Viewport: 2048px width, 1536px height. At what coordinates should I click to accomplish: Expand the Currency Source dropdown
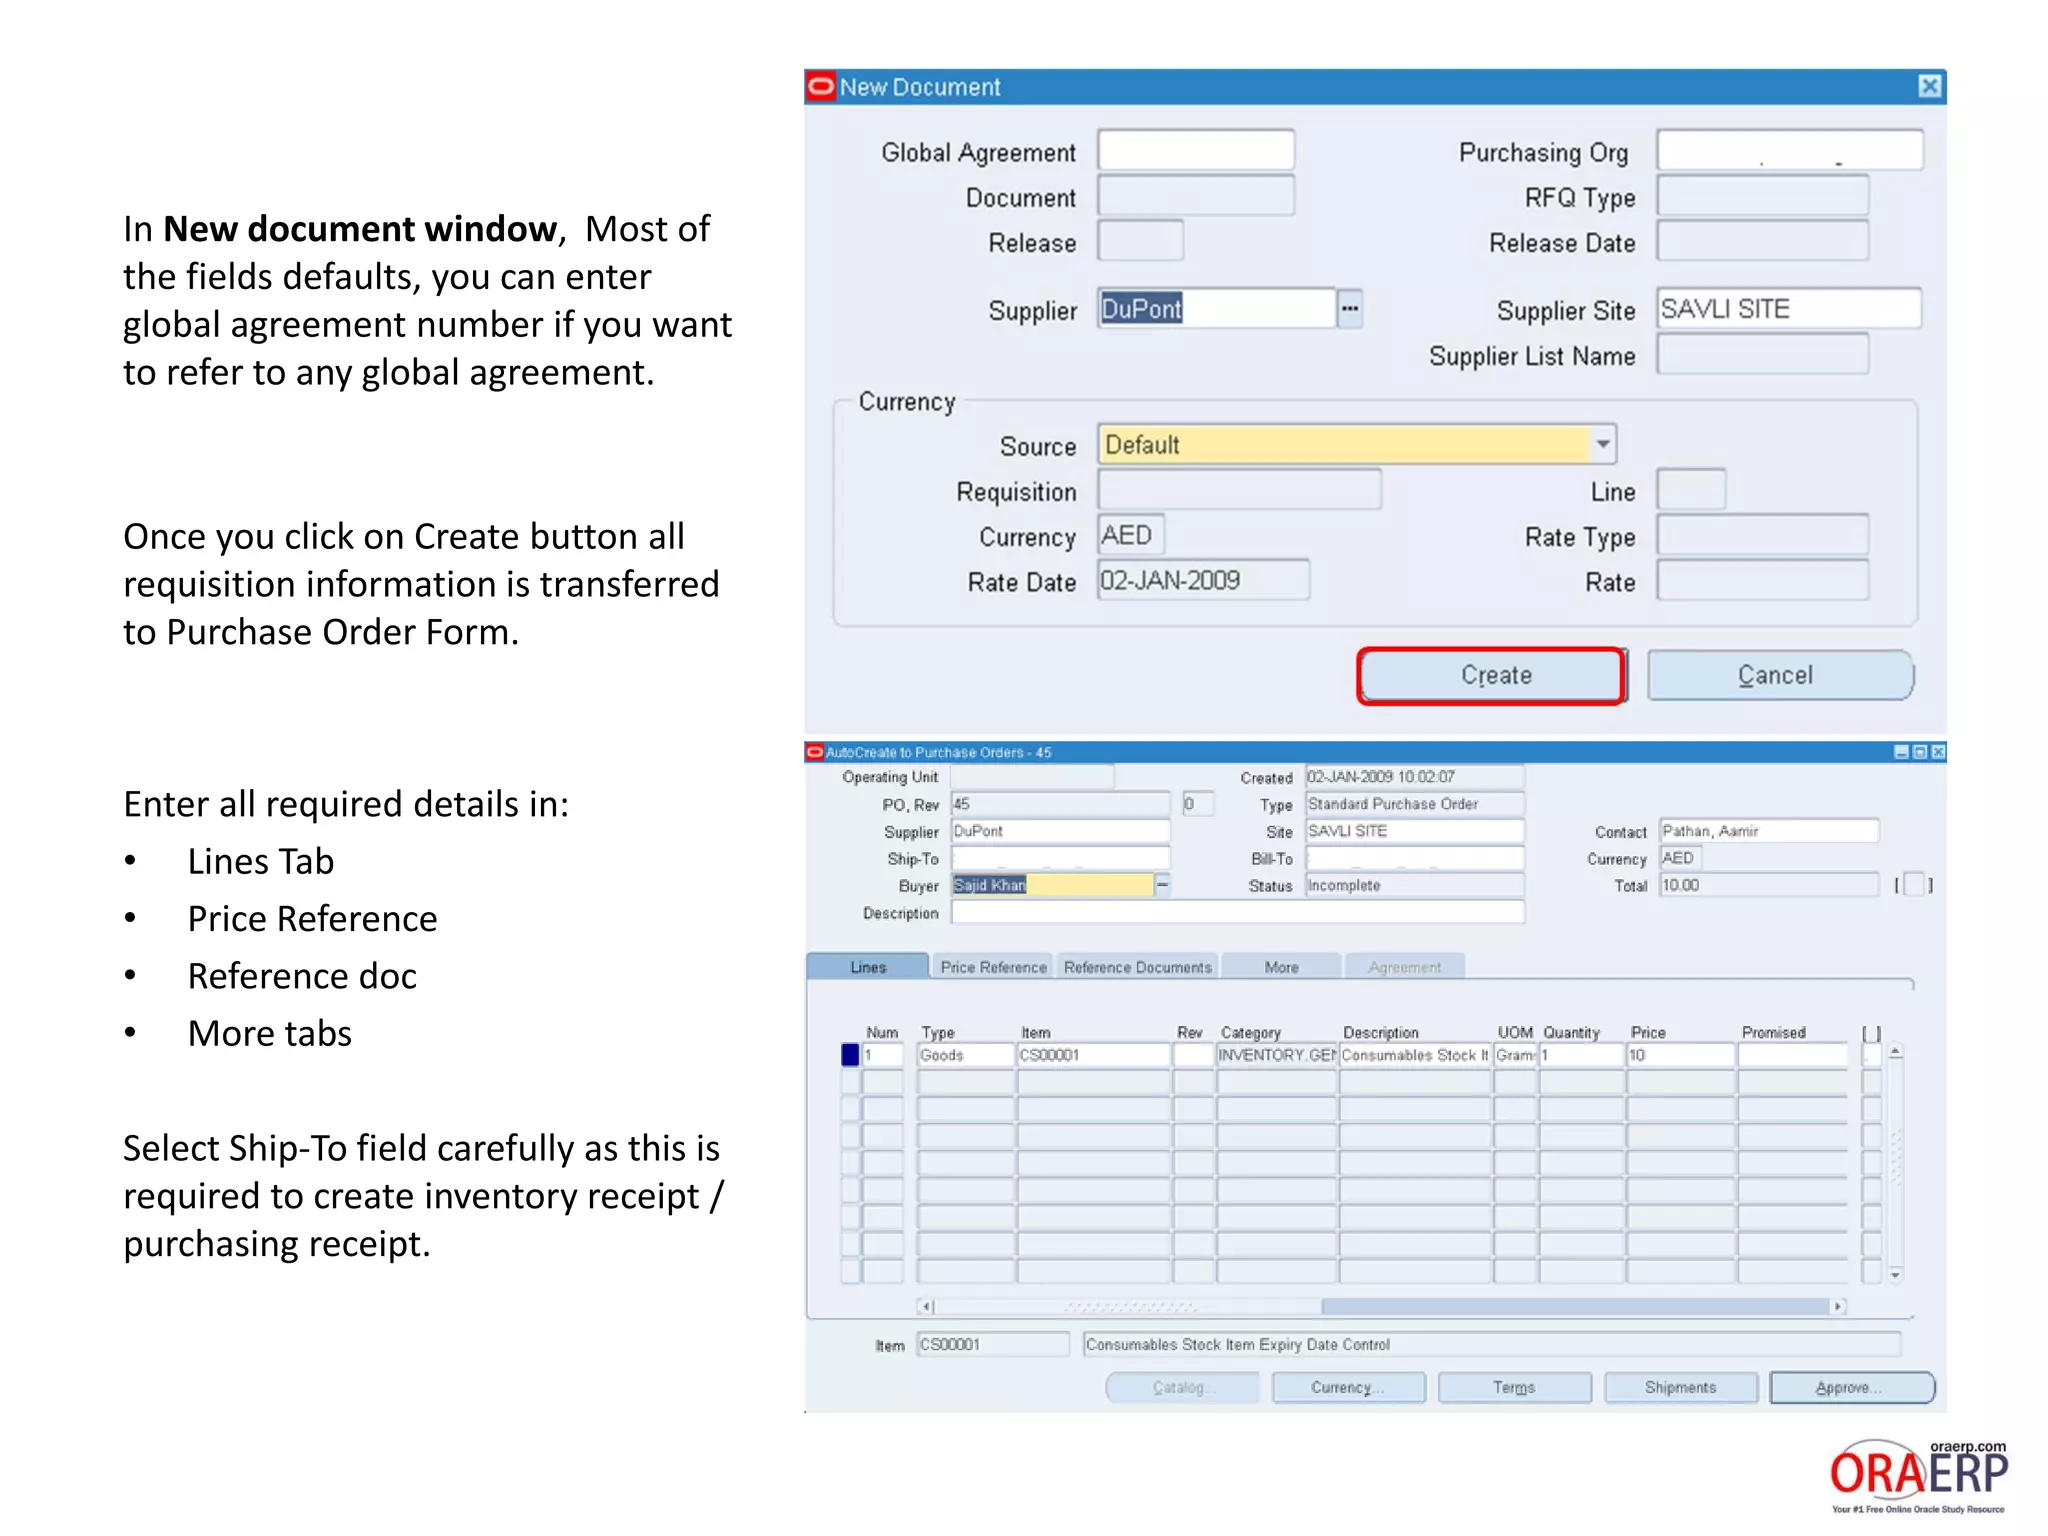pyautogui.click(x=1602, y=444)
